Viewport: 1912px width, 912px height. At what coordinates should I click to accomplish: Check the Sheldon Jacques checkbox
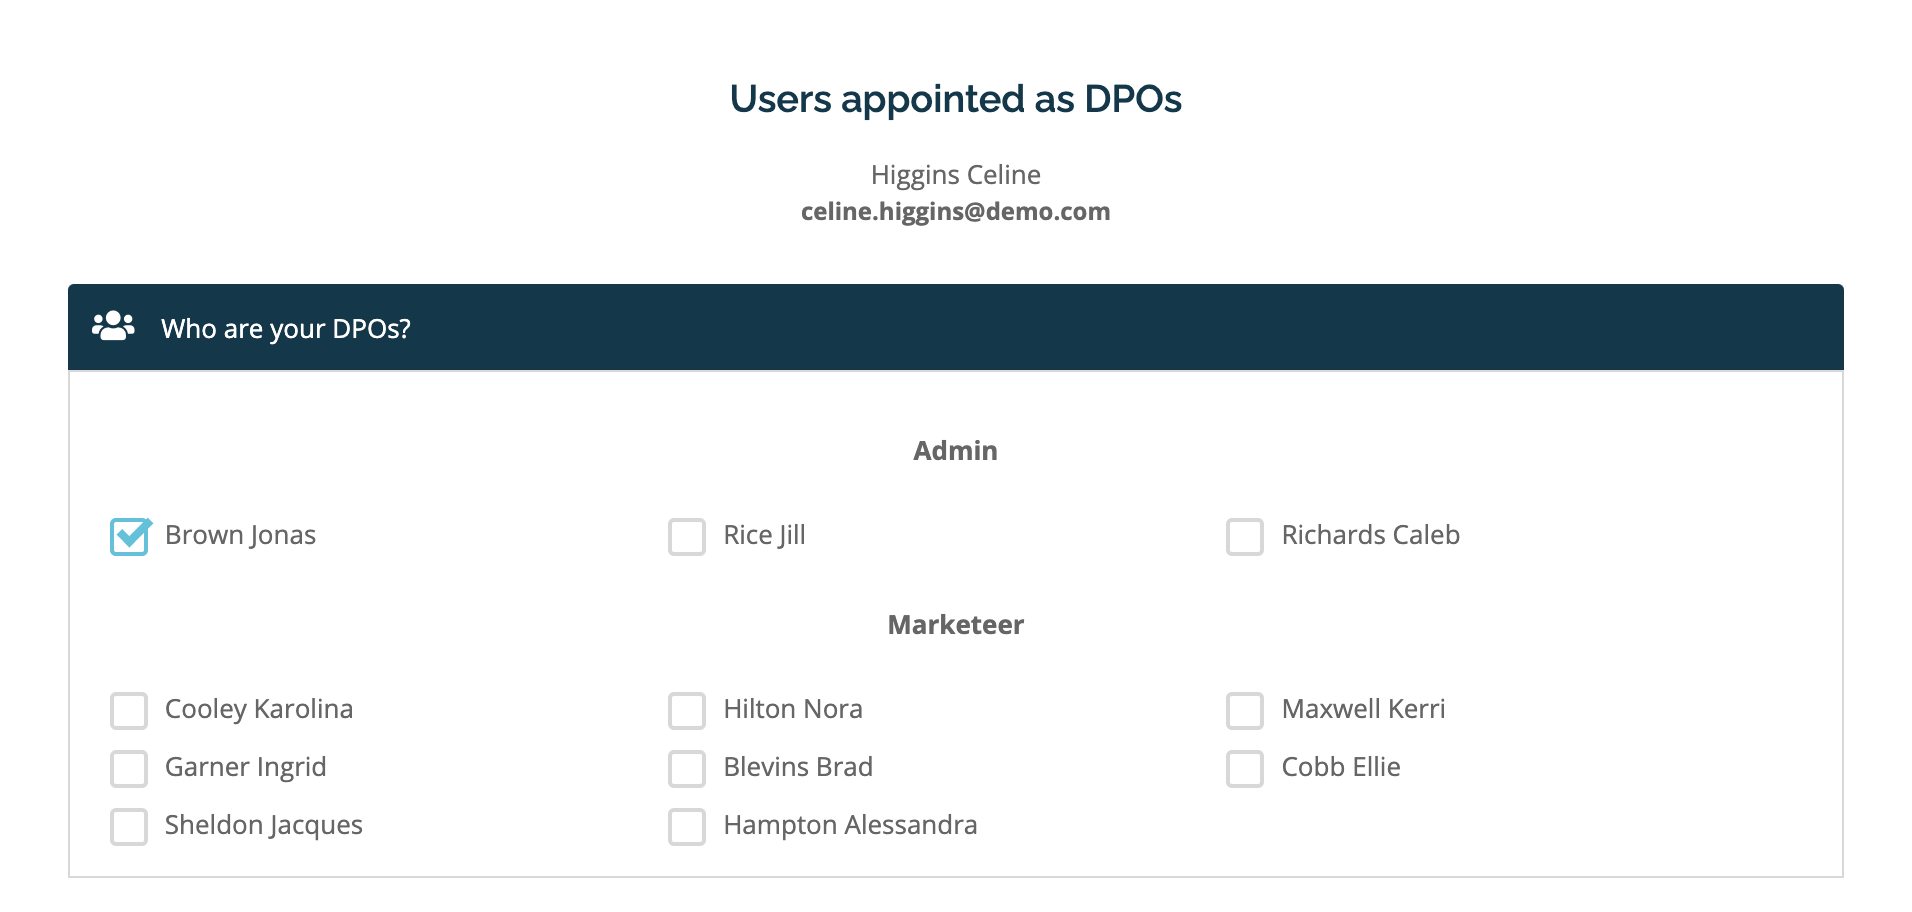(x=129, y=827)
